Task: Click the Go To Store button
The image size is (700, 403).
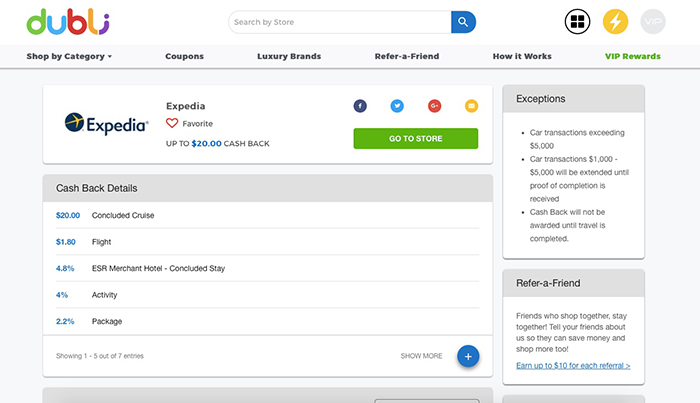Action: coord(416,138)
